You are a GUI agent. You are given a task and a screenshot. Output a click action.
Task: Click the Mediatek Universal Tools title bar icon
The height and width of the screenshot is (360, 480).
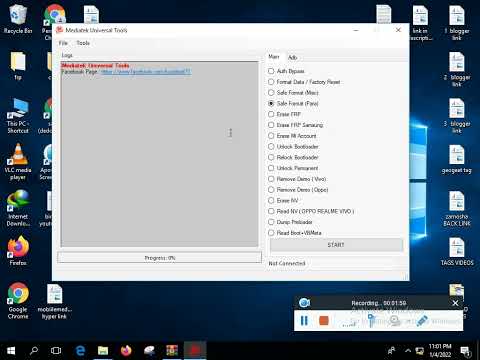tap(60, 30)
